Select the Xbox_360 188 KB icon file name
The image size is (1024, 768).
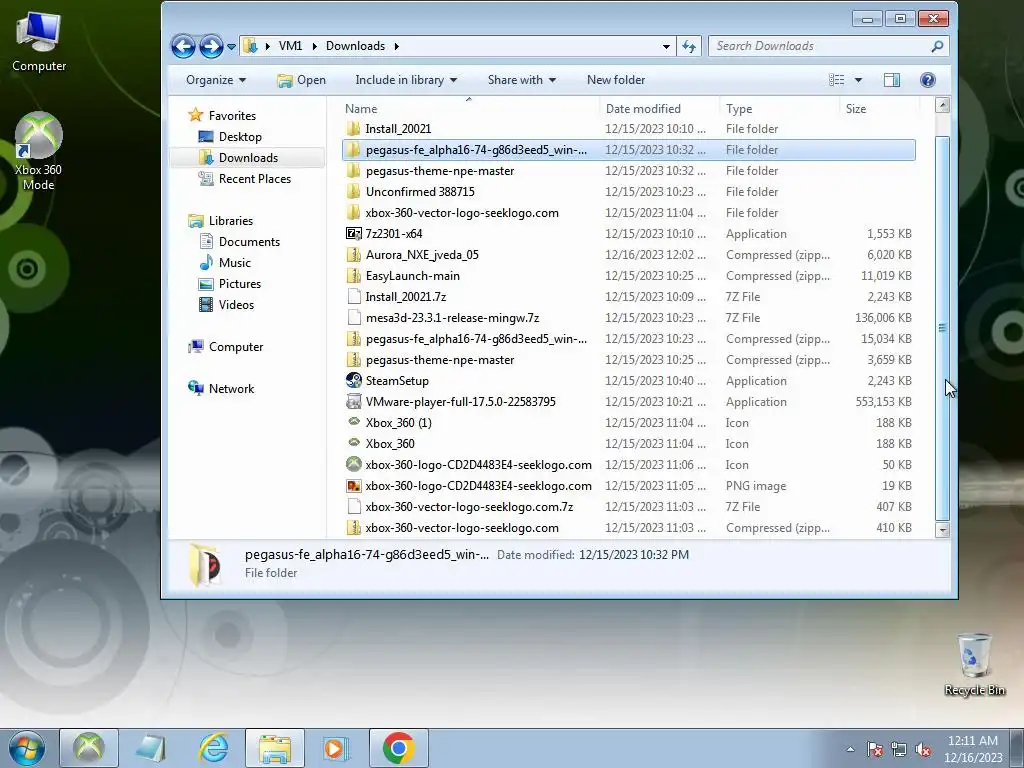point(390,444)
